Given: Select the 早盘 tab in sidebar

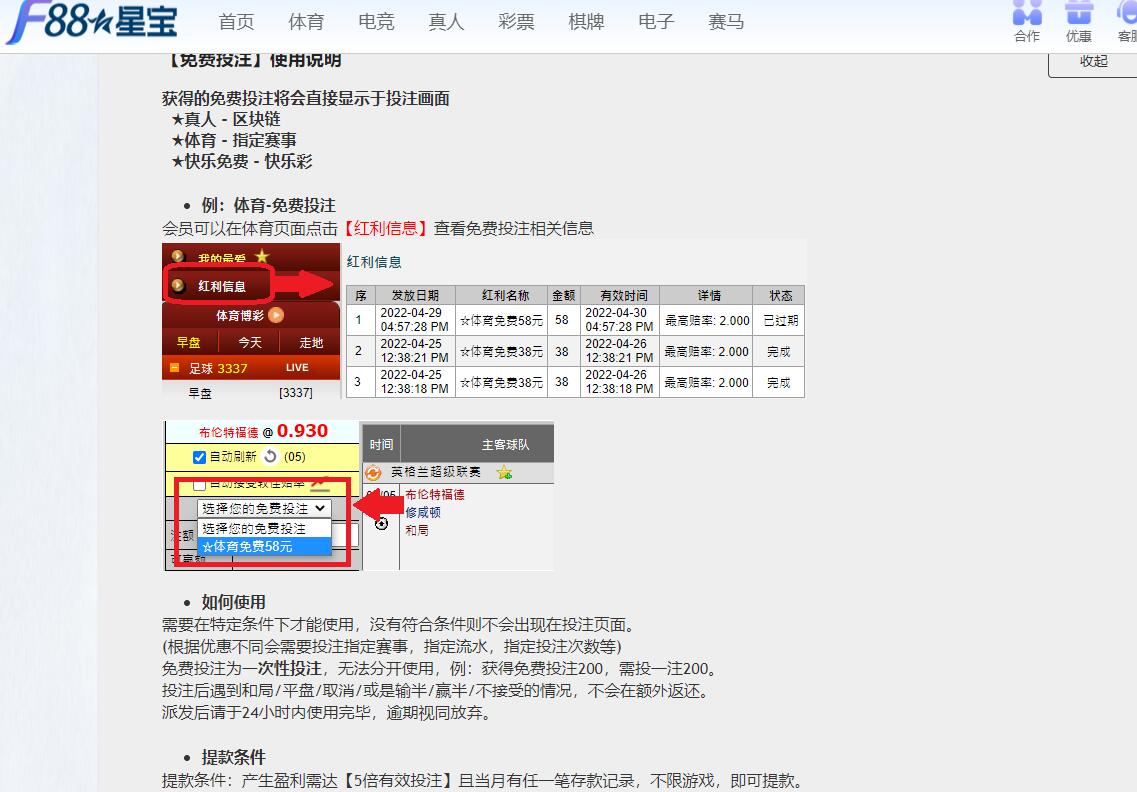Looking at the screenshot, I should tap(189, 342).
